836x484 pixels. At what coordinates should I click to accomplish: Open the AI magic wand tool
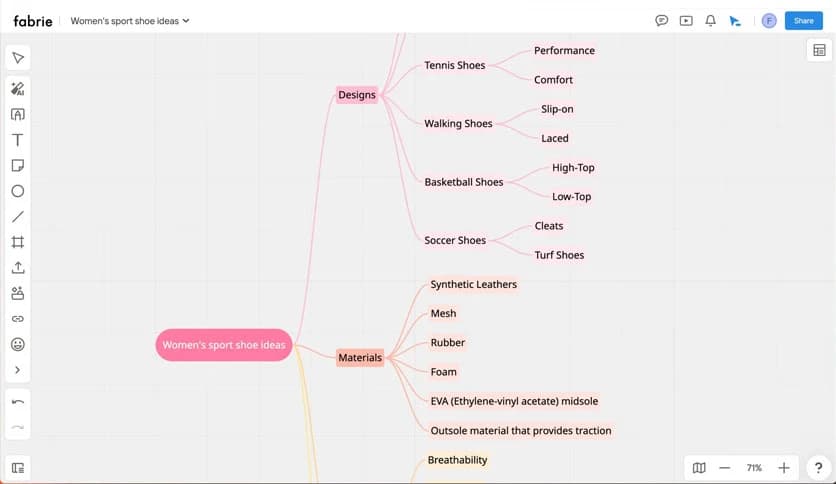18,89
